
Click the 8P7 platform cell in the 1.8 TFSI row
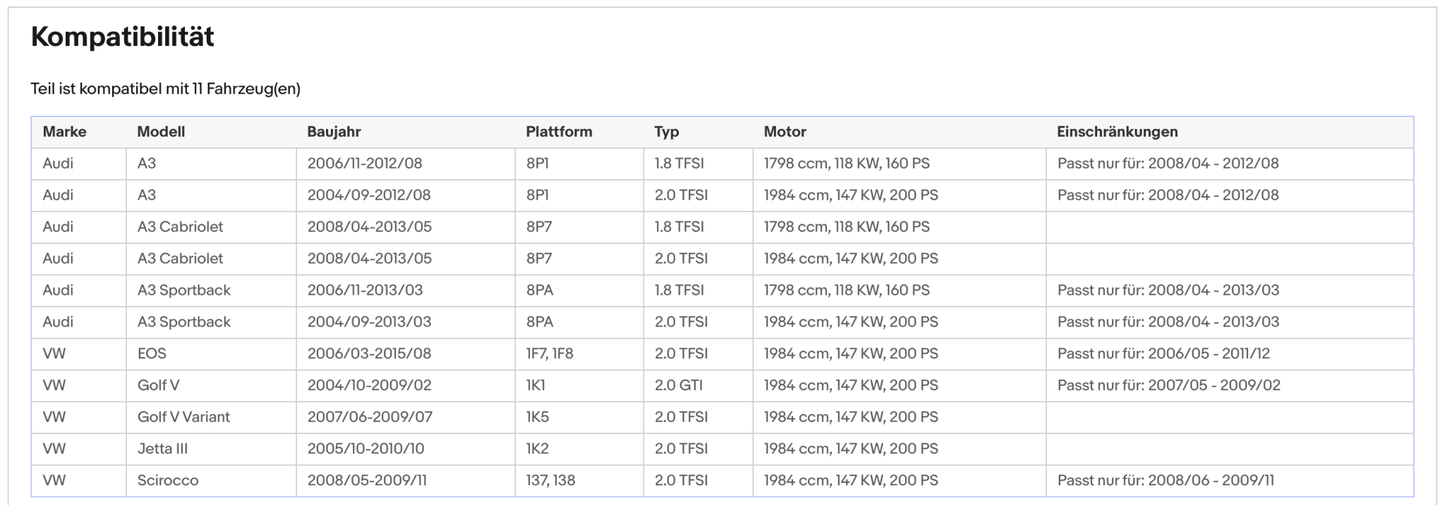pyautogui.click(x=580, y=227)
